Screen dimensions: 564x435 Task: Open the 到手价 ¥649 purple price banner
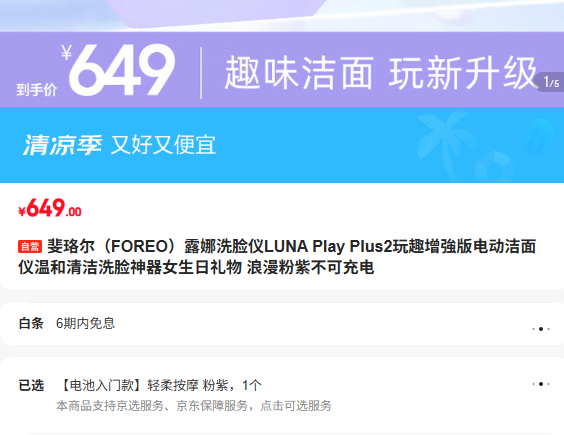click(282, 69)
